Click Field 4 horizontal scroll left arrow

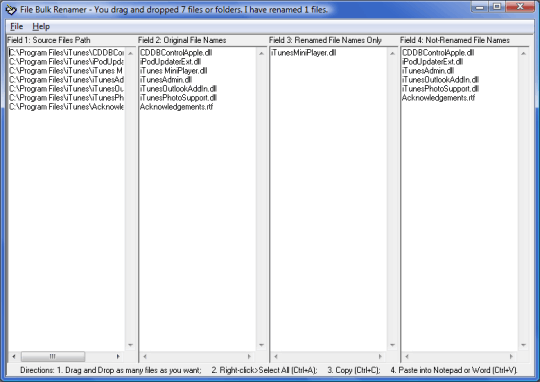tap(407, 356)
